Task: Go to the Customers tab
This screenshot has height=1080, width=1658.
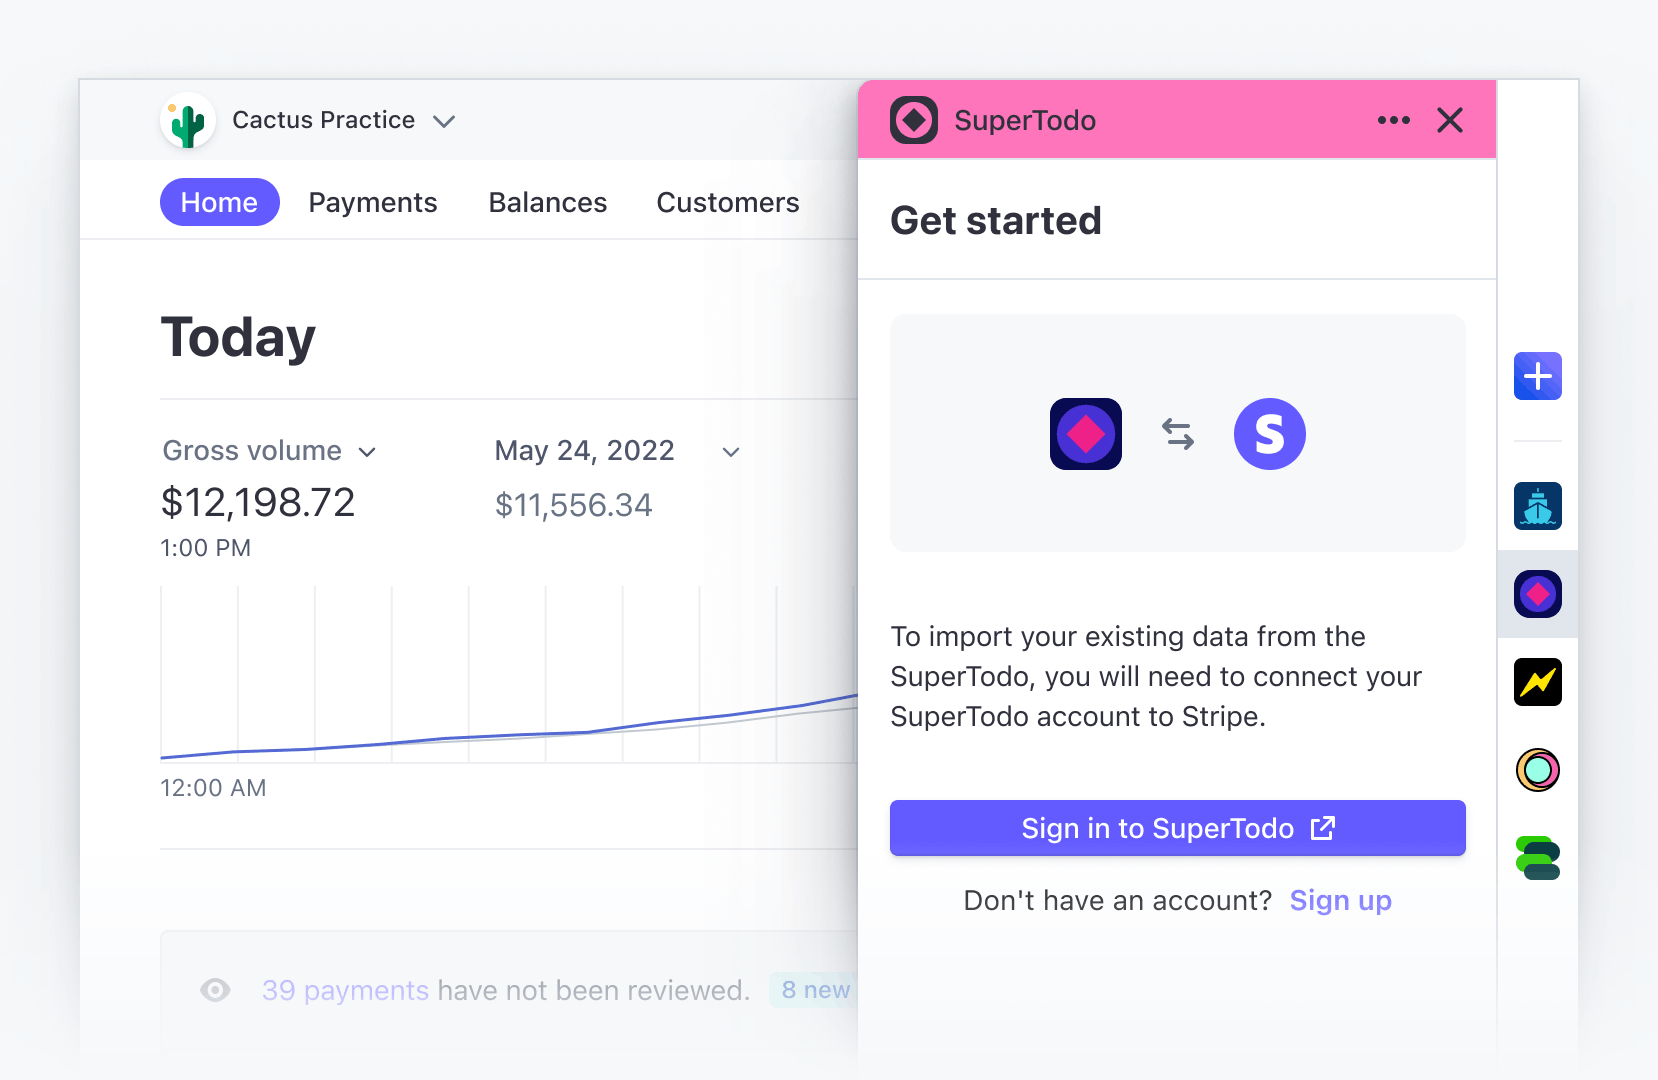Action: coord(728,202)
